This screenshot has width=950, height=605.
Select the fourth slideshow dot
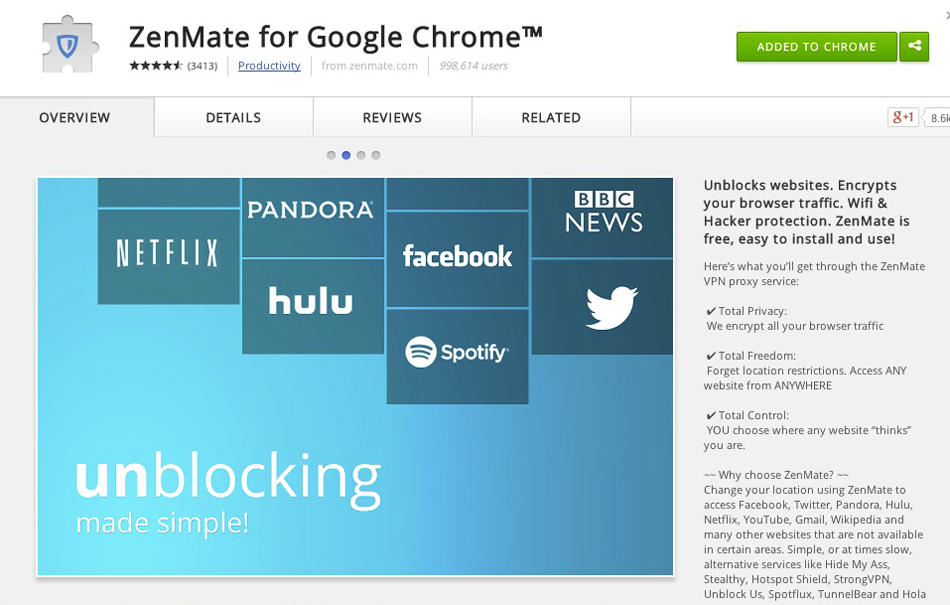[x=376, y=155]
